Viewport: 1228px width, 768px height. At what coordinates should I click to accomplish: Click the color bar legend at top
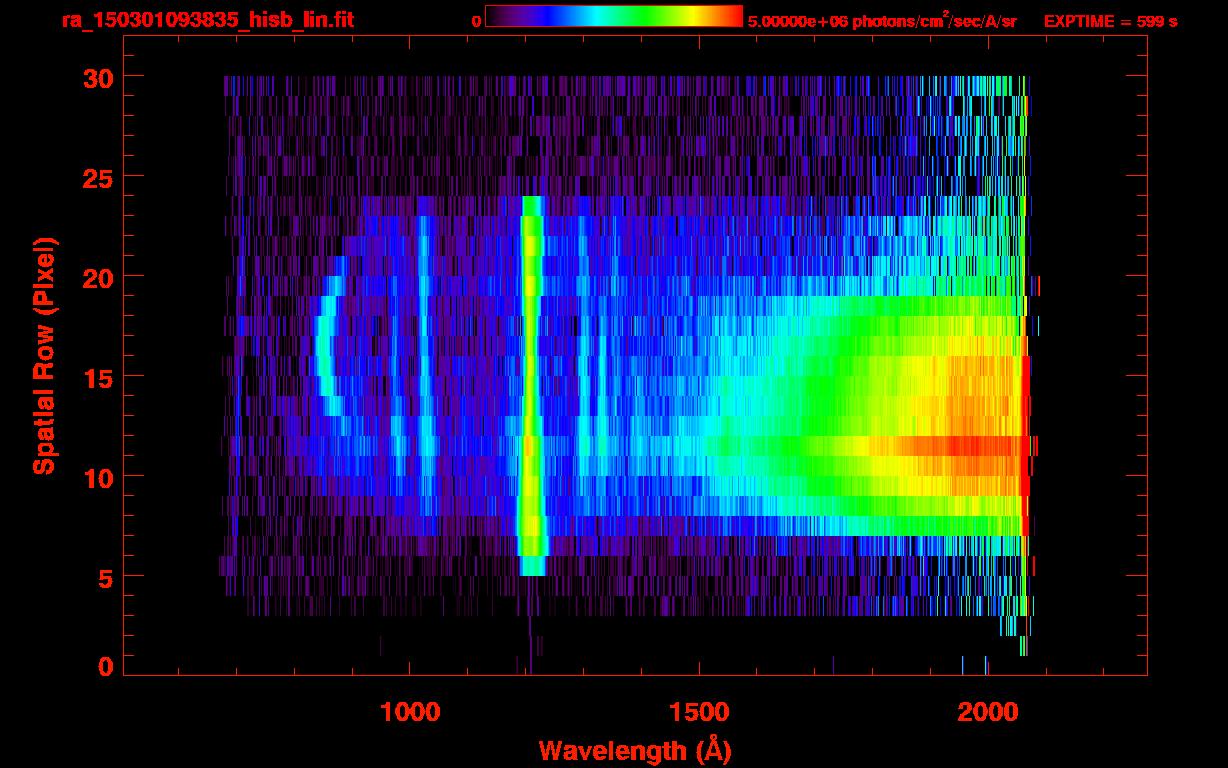pyautogui.click(x=614, y=16)
